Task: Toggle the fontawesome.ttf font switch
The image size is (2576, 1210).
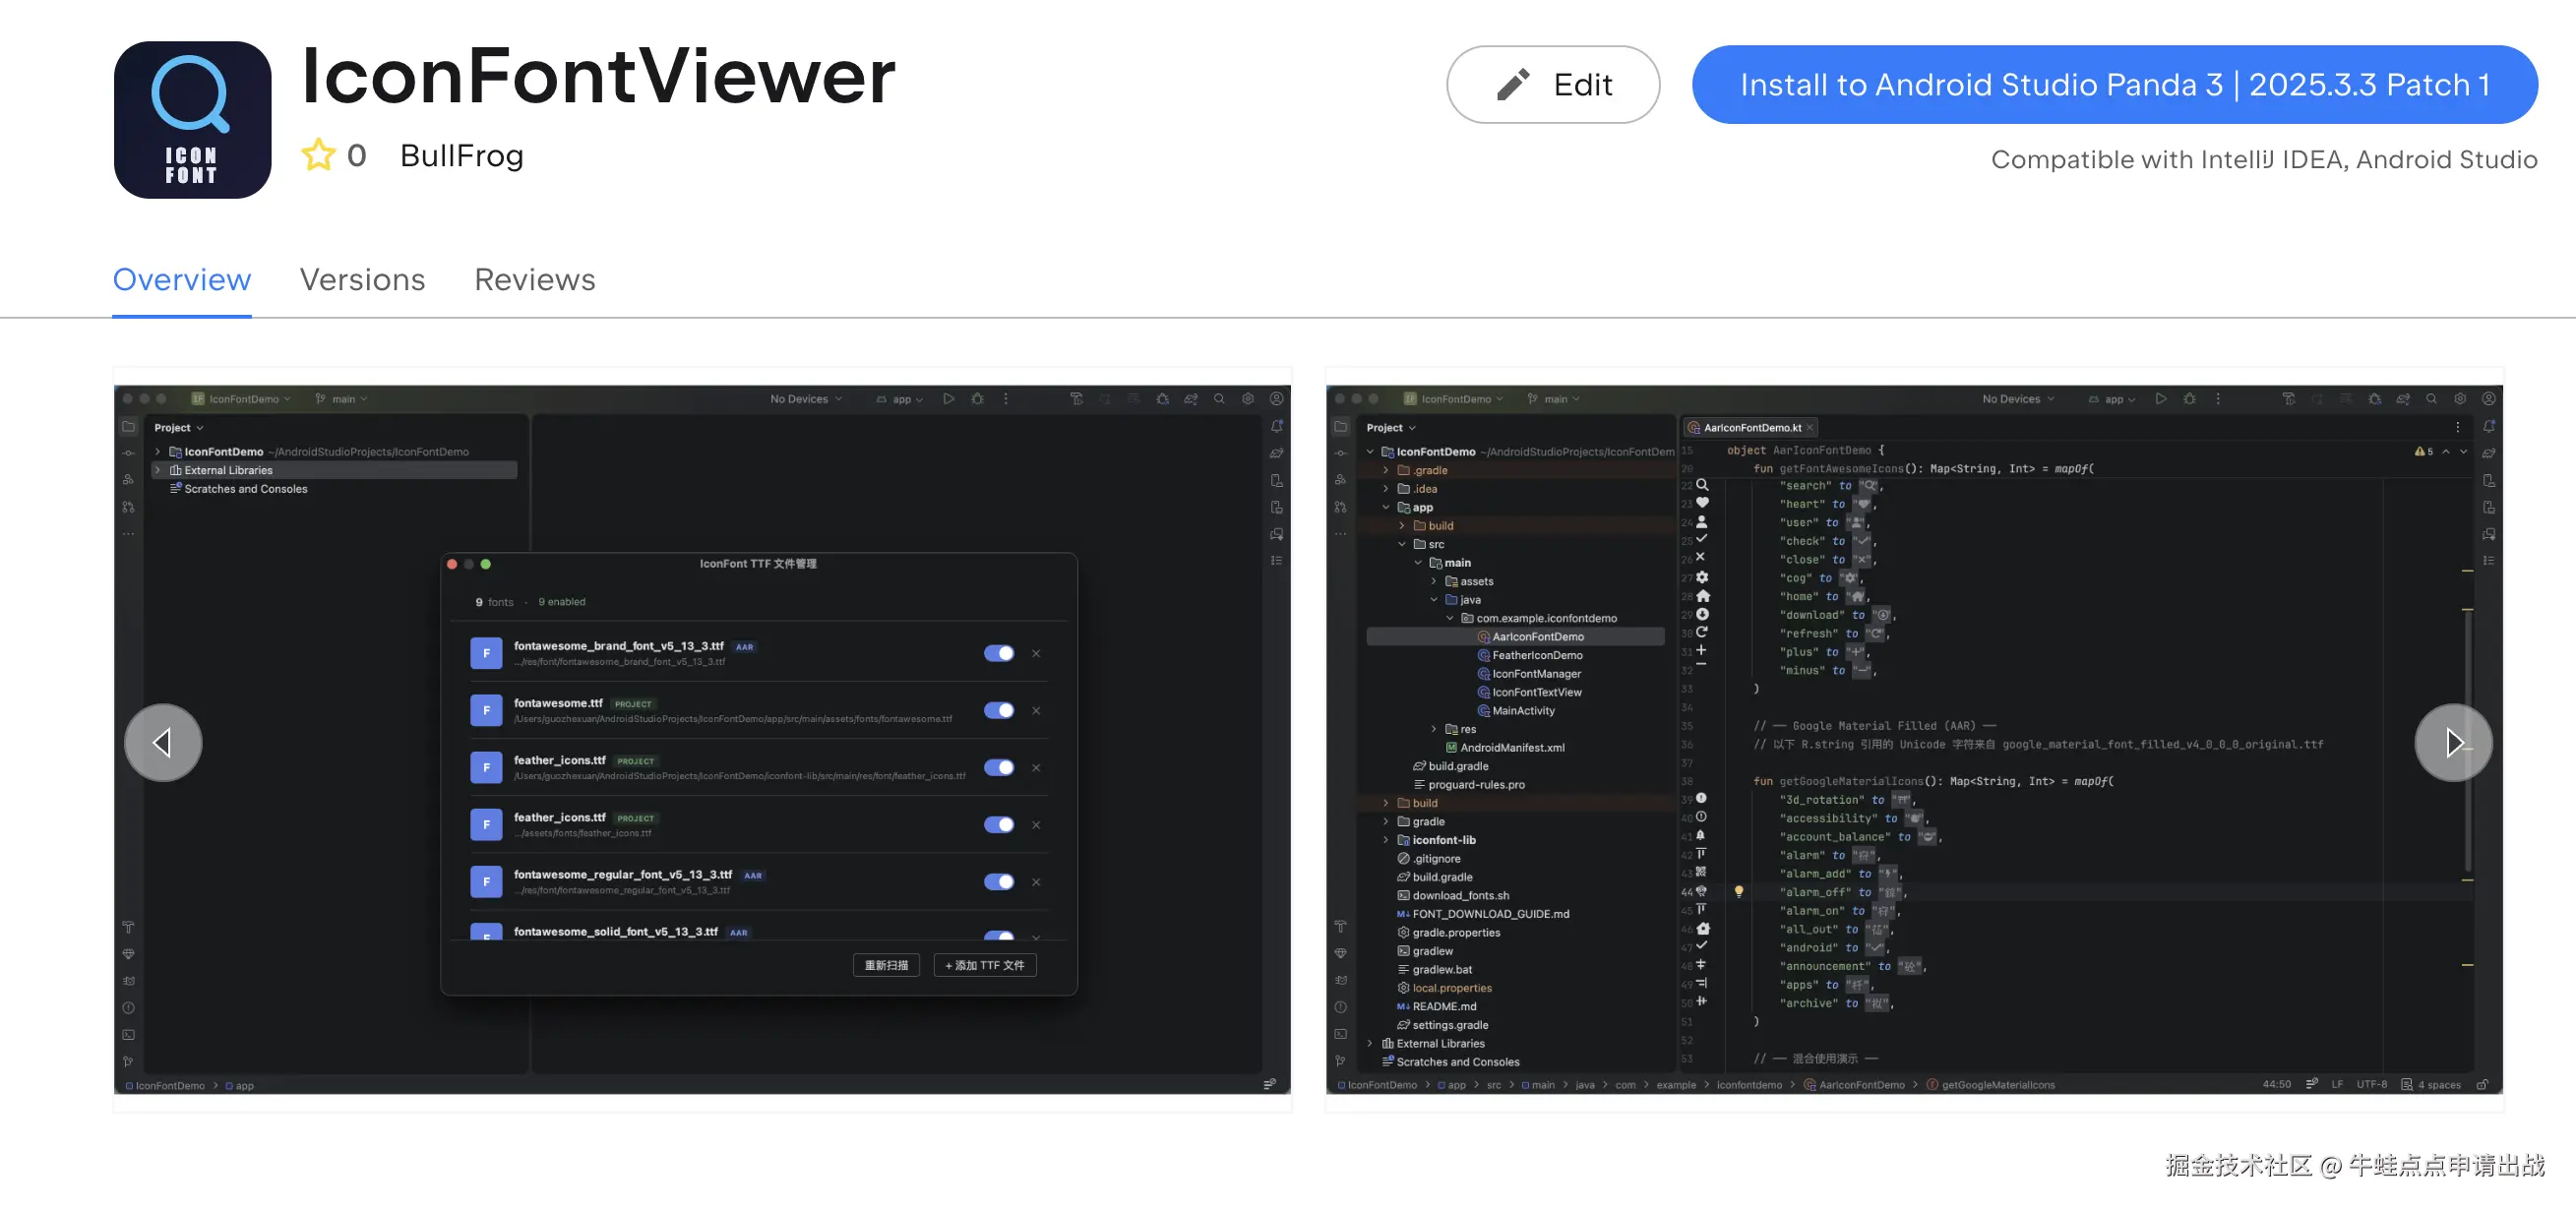Action: [x=998, y=710]
